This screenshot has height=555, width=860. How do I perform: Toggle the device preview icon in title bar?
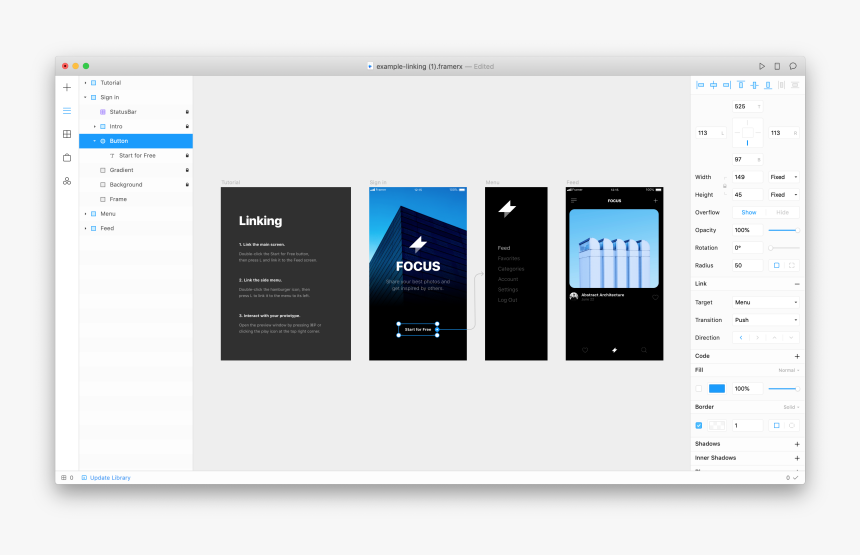(777, 66)
